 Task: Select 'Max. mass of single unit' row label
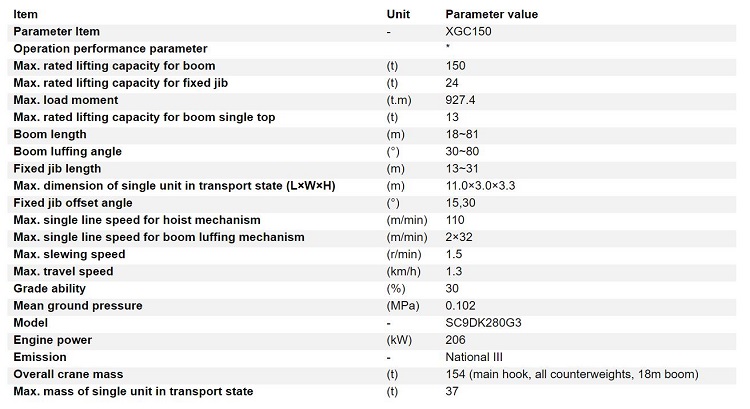click(x=133, y=391)
